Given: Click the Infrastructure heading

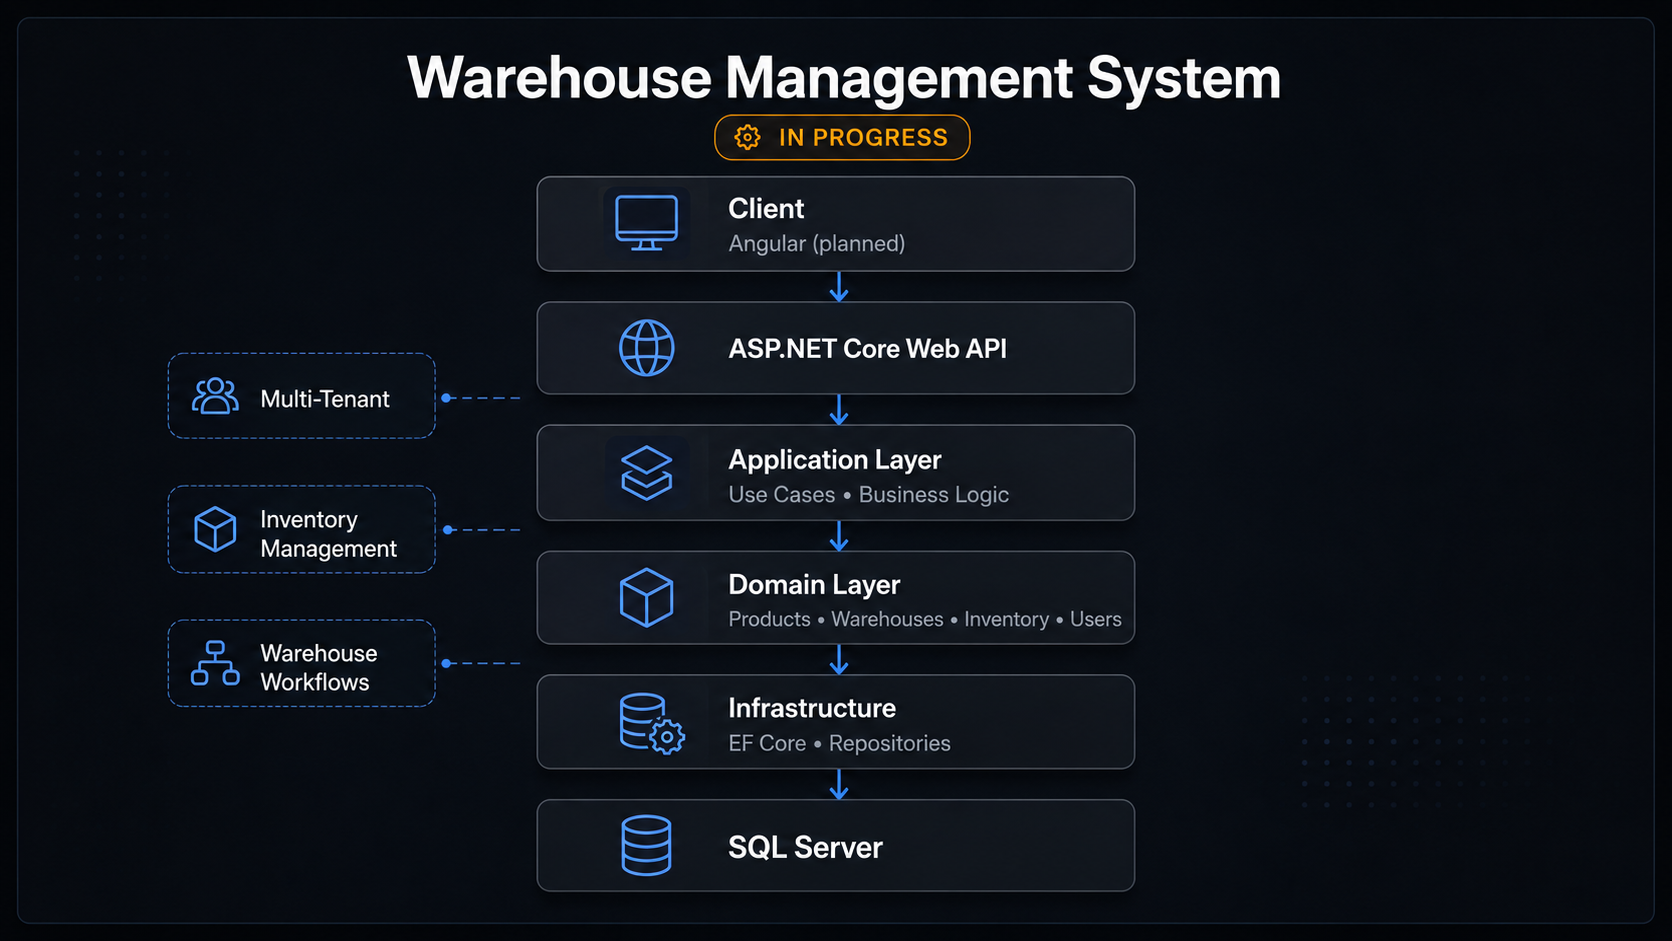Looking at the screenshot, I should 812,708.
